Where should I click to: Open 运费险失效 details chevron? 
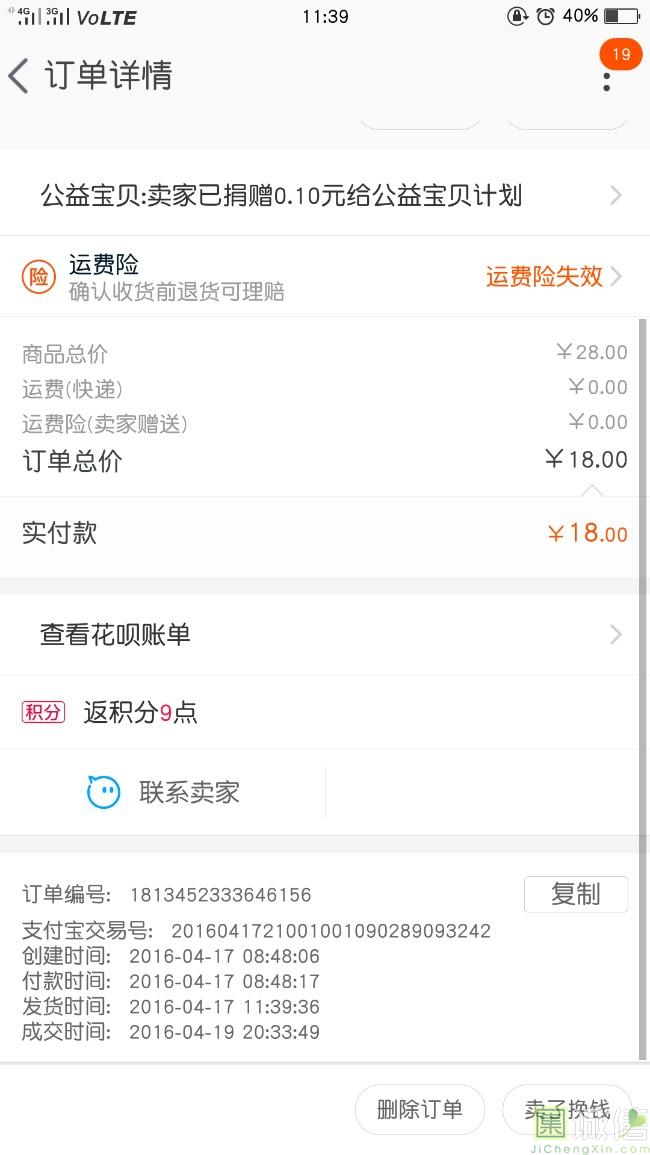point(616,277)
